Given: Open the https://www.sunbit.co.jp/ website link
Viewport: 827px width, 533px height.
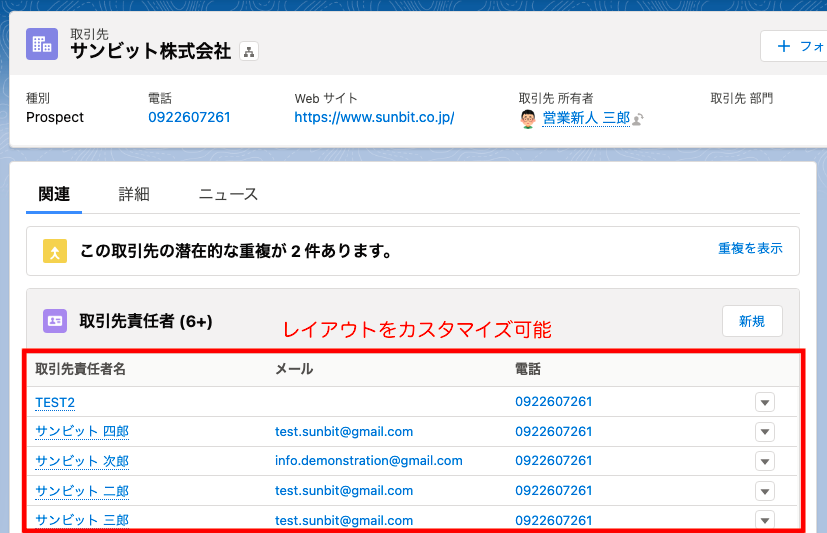Looking at the screenshot, I should coord(374,117).
